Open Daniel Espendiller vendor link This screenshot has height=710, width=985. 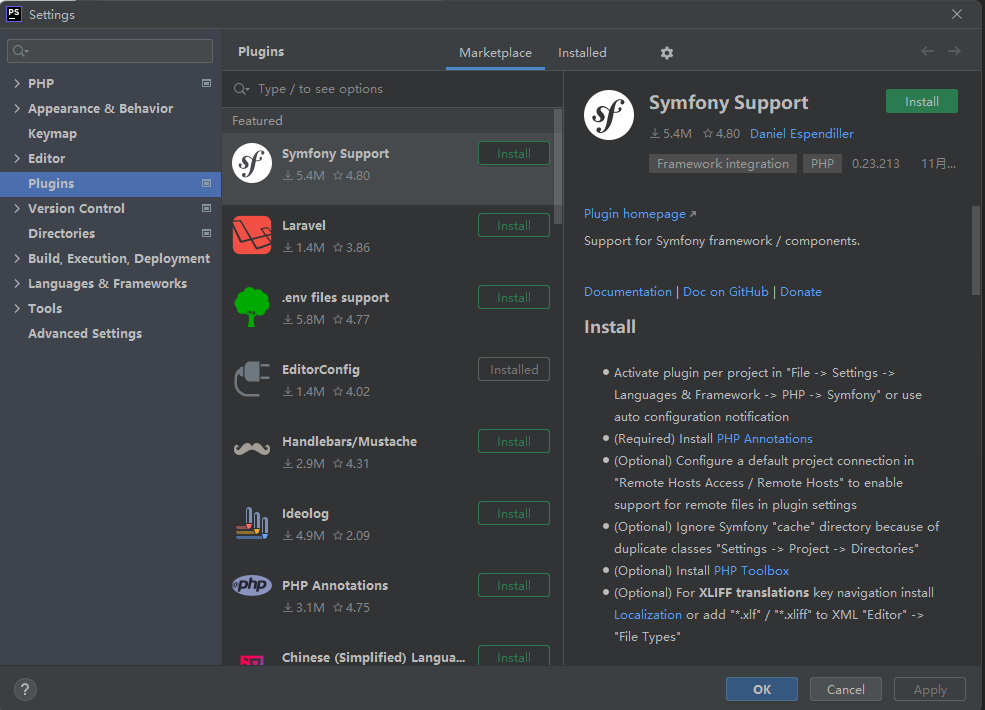(802, 133)
